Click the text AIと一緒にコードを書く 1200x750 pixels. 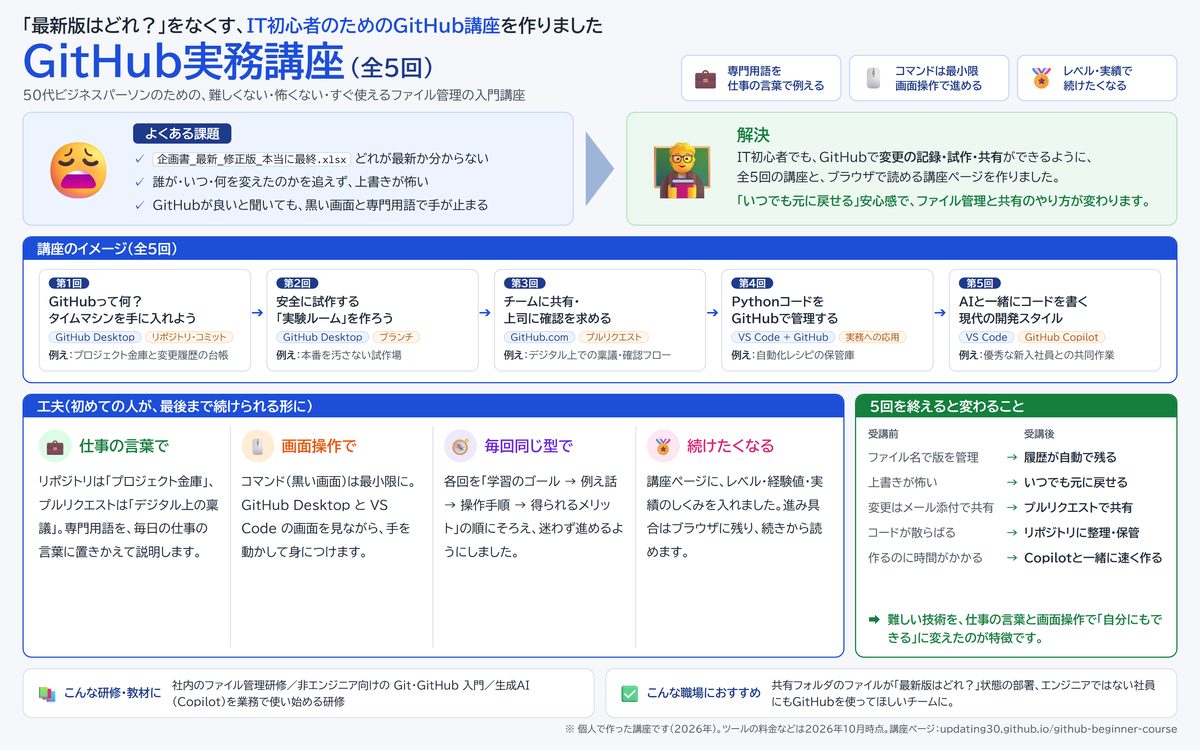click(1024, 301)
